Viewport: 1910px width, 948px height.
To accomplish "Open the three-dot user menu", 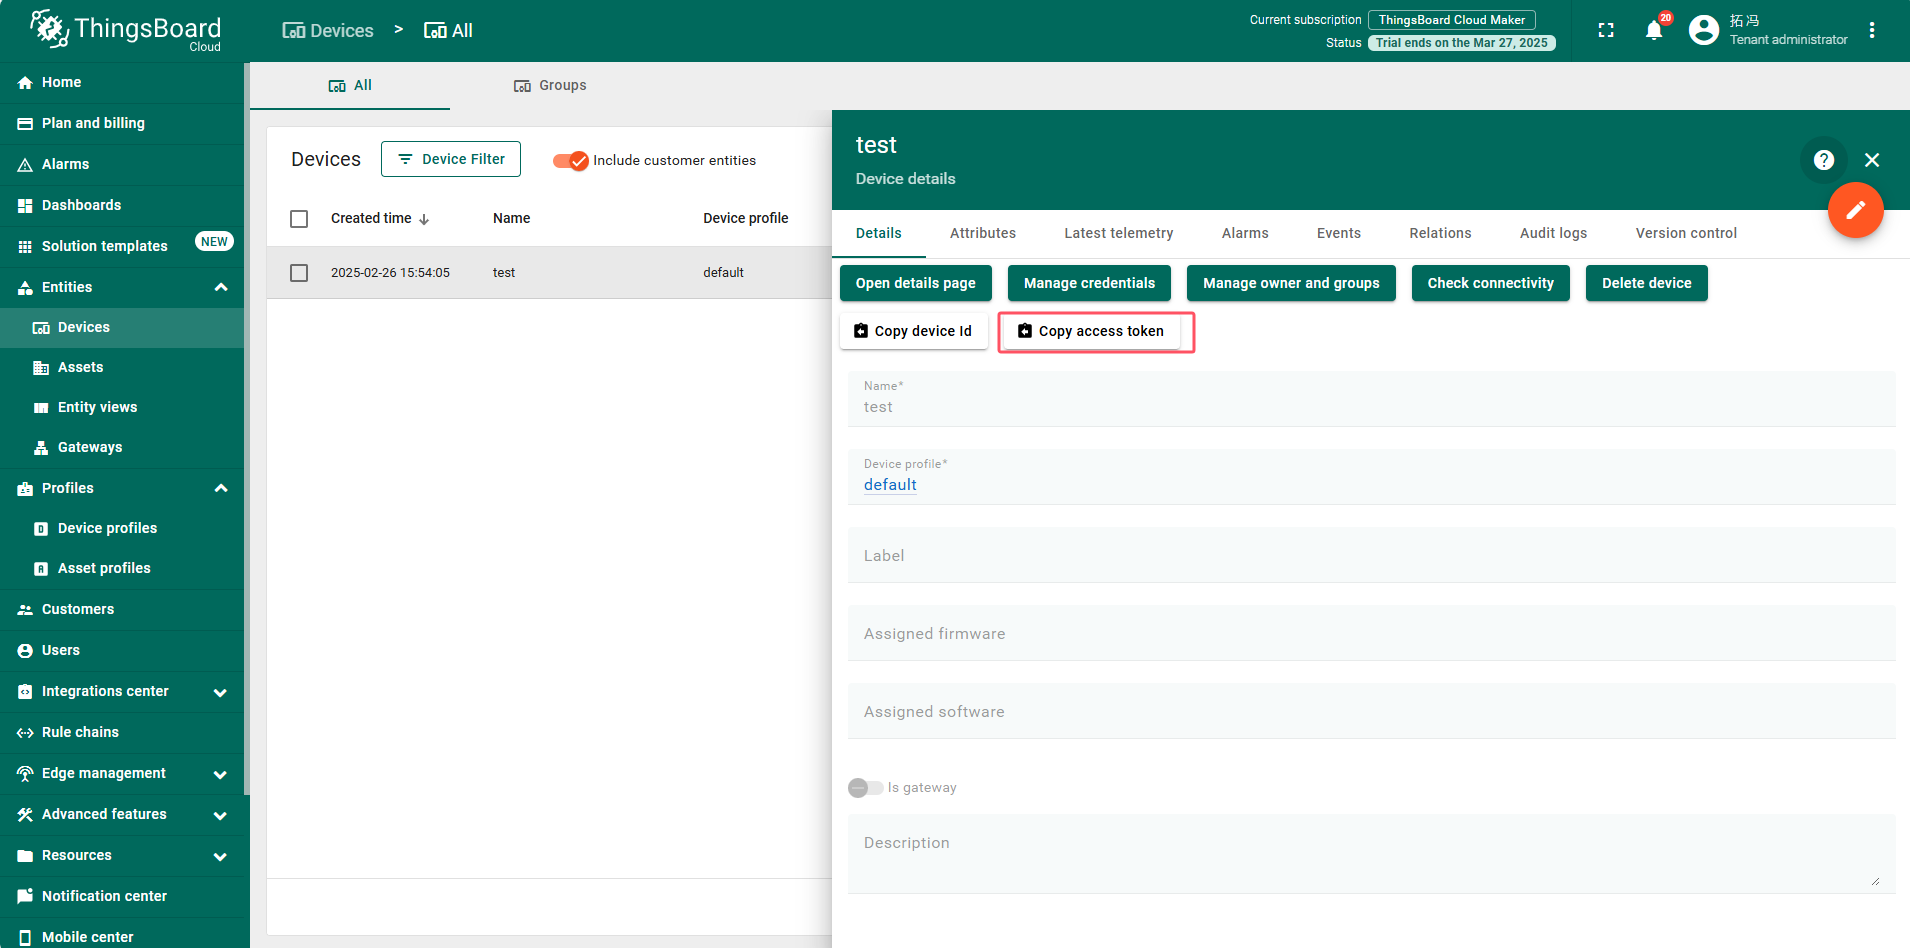I will point(1872,30).
